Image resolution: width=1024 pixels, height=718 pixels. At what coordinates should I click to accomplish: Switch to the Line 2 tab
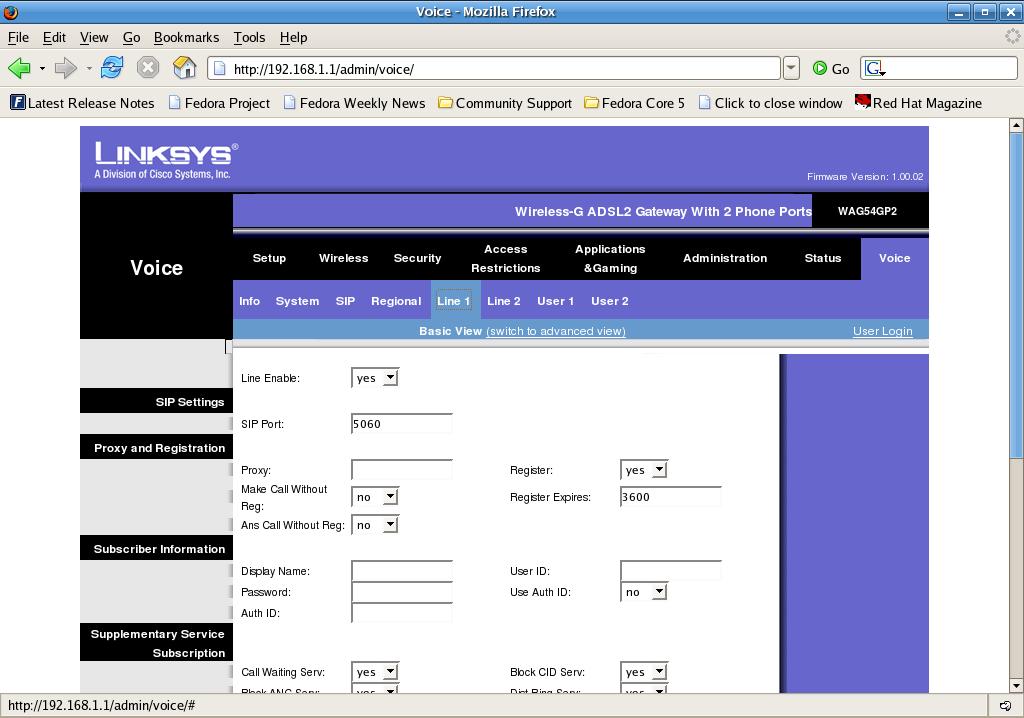(503, 301)
